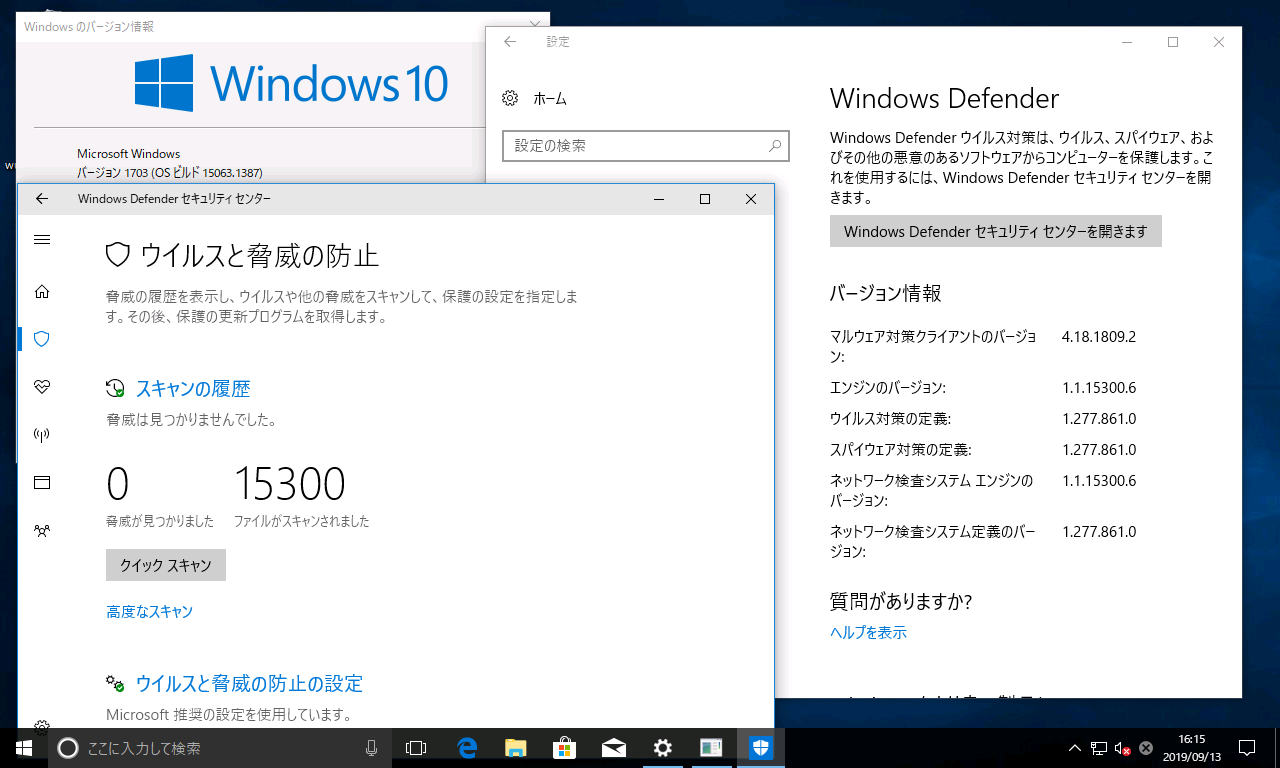Click the Cortana circle icon

point(67,748)
